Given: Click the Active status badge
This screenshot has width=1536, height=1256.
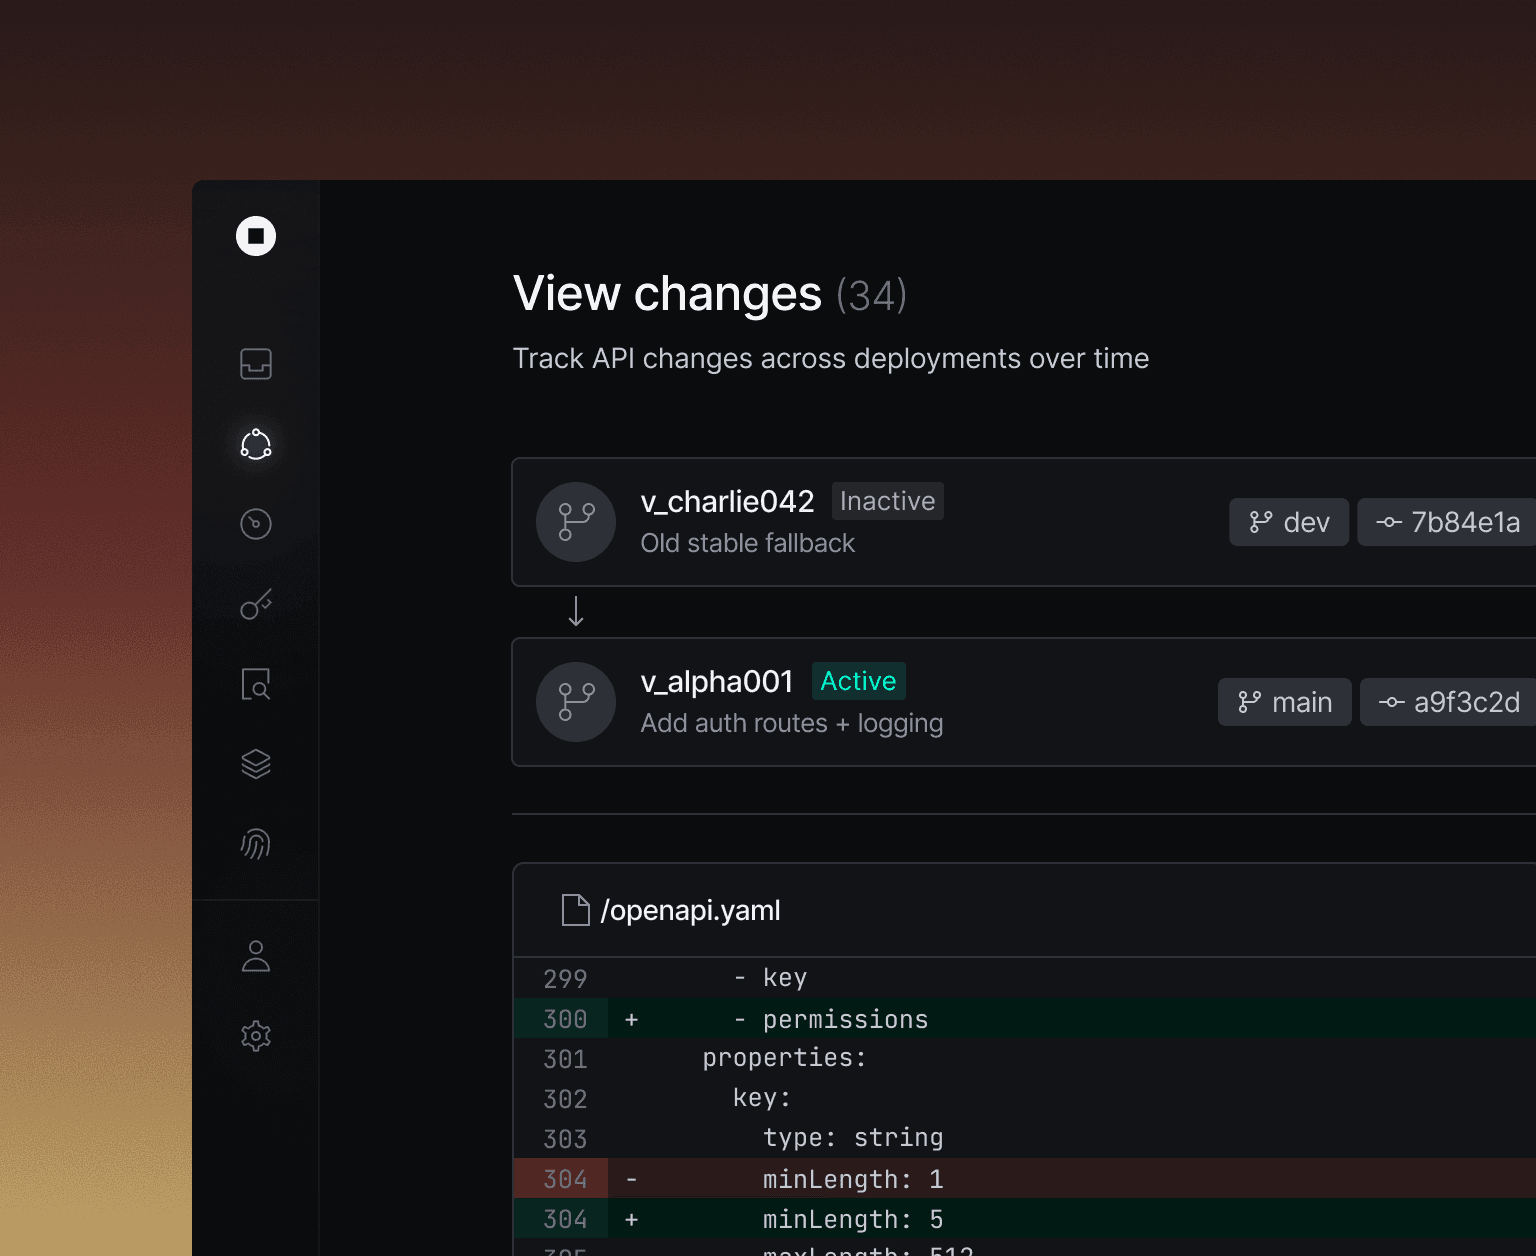Looking at the screenshot, I should [x=858, y=681].
